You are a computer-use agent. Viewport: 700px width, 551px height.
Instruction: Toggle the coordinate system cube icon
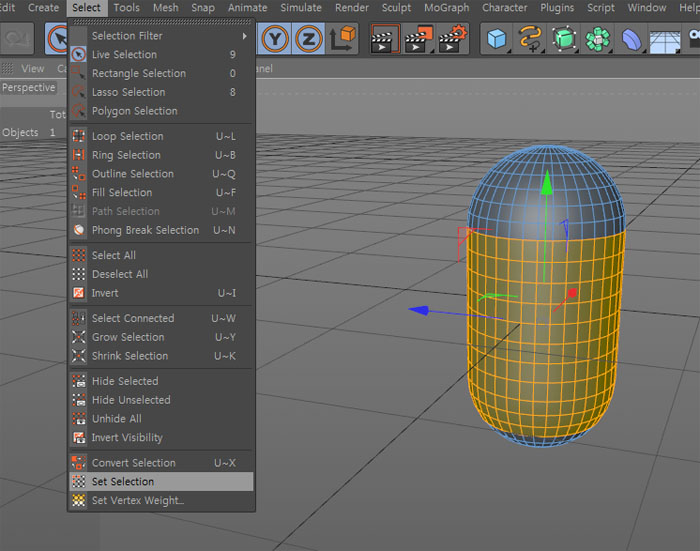(342, 39)
